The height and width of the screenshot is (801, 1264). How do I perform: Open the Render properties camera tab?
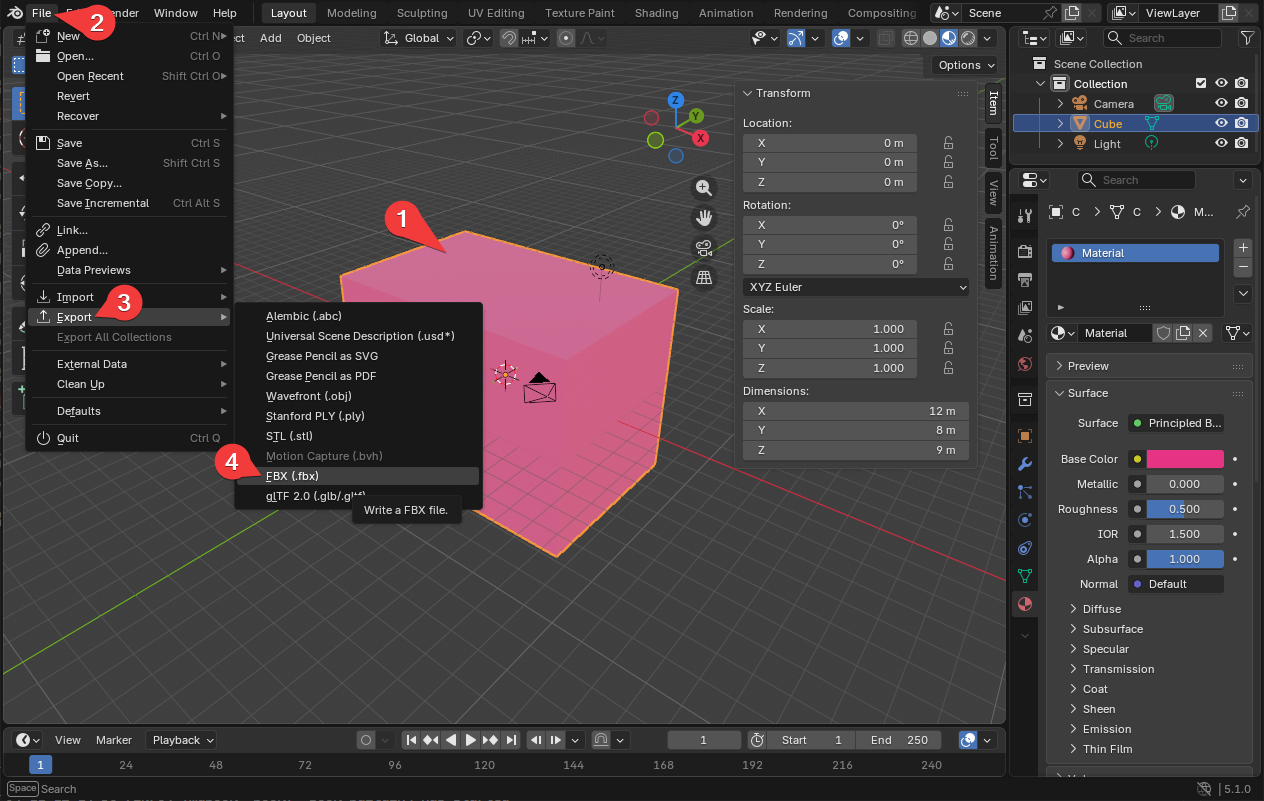point(1024,251)
